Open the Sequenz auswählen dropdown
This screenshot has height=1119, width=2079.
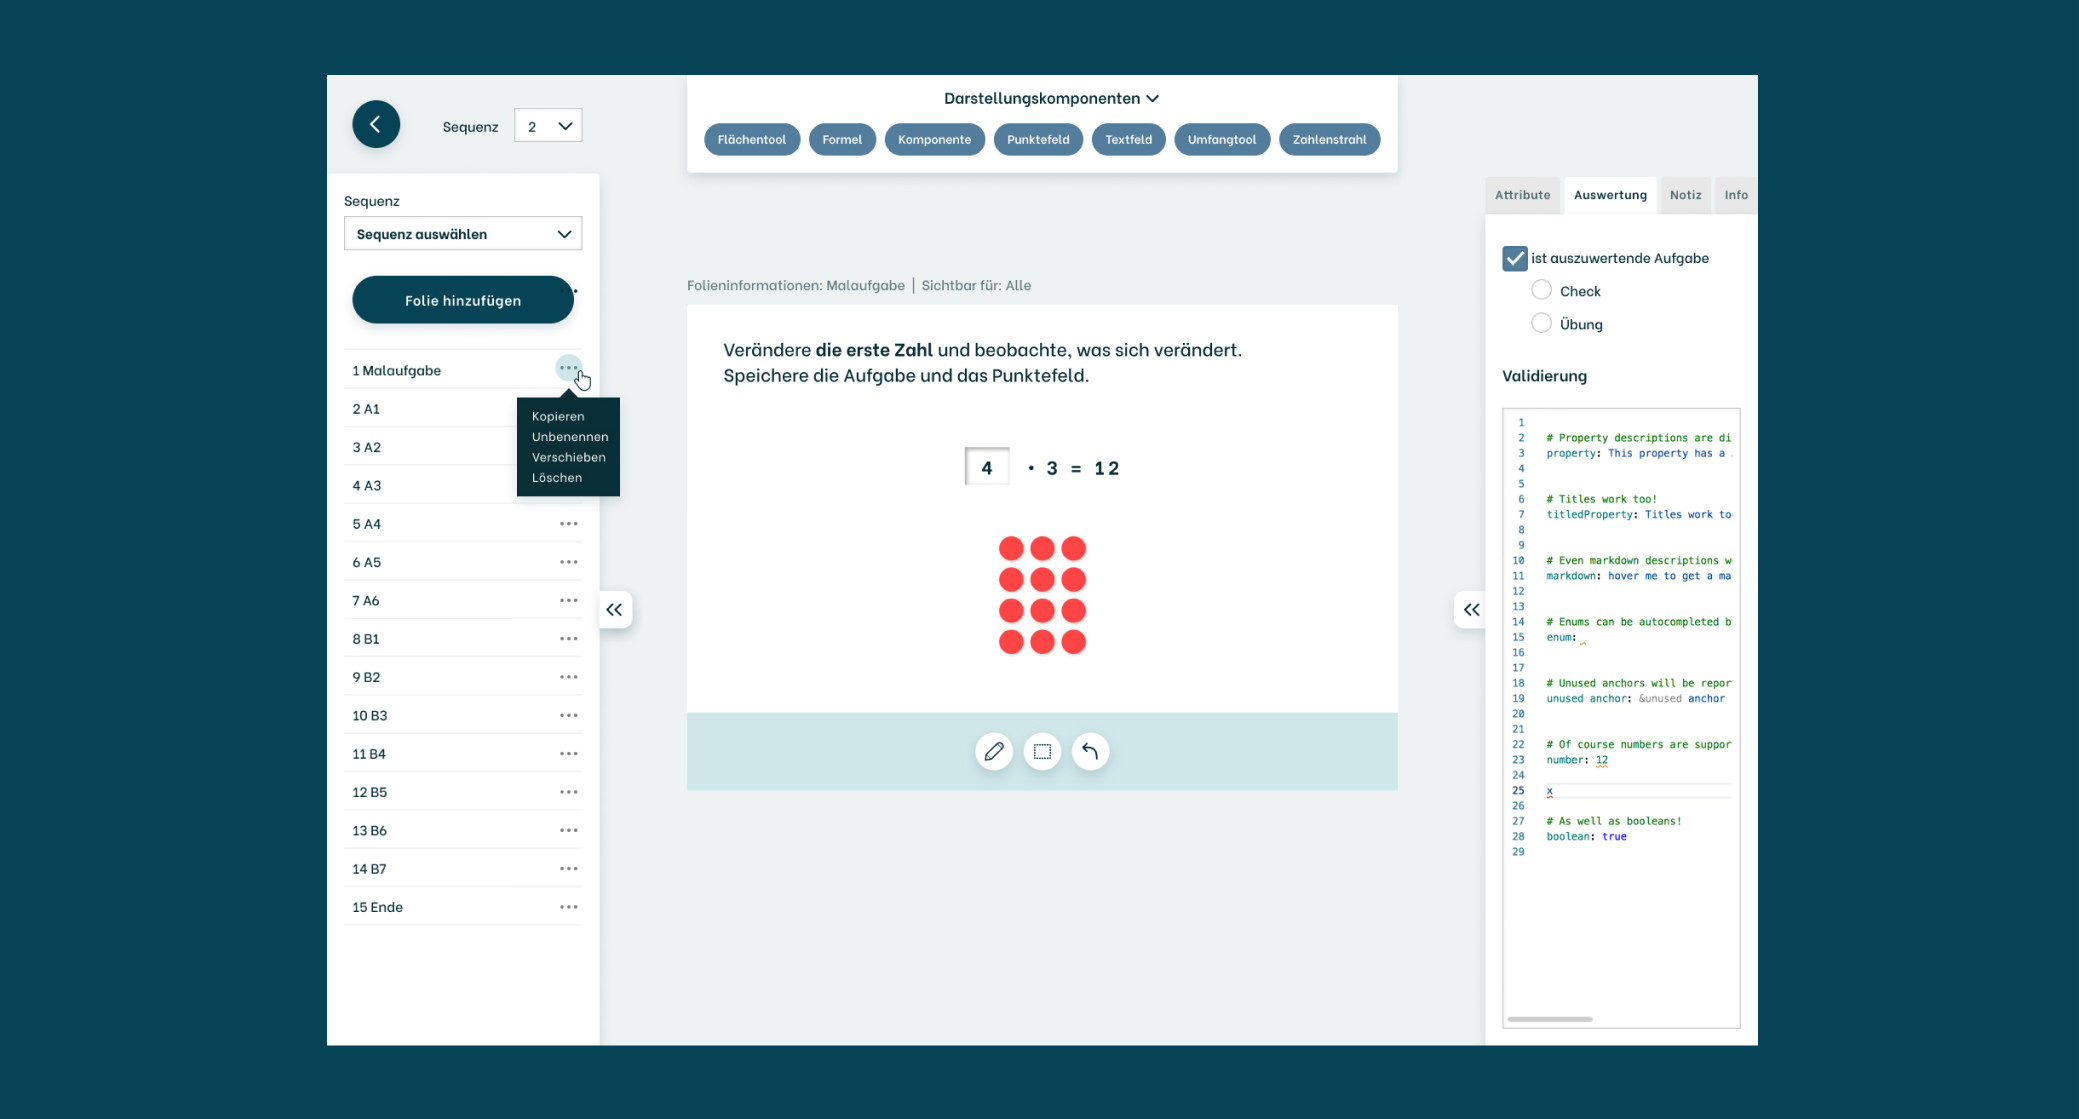click(x=462, y=234)
